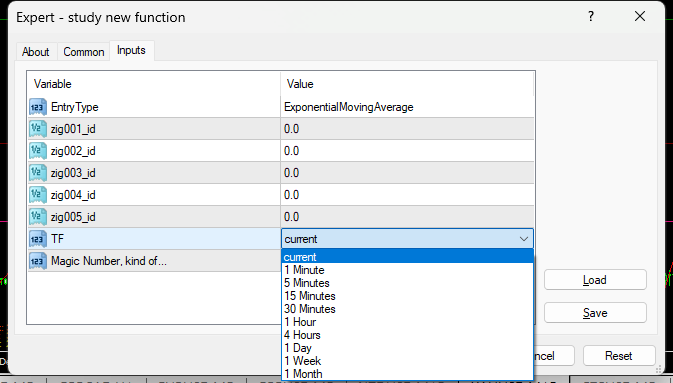Choose '1 Day' timeframe option
Image resolution: width=673 pixels, height=383 pixels.
[407, 348]
